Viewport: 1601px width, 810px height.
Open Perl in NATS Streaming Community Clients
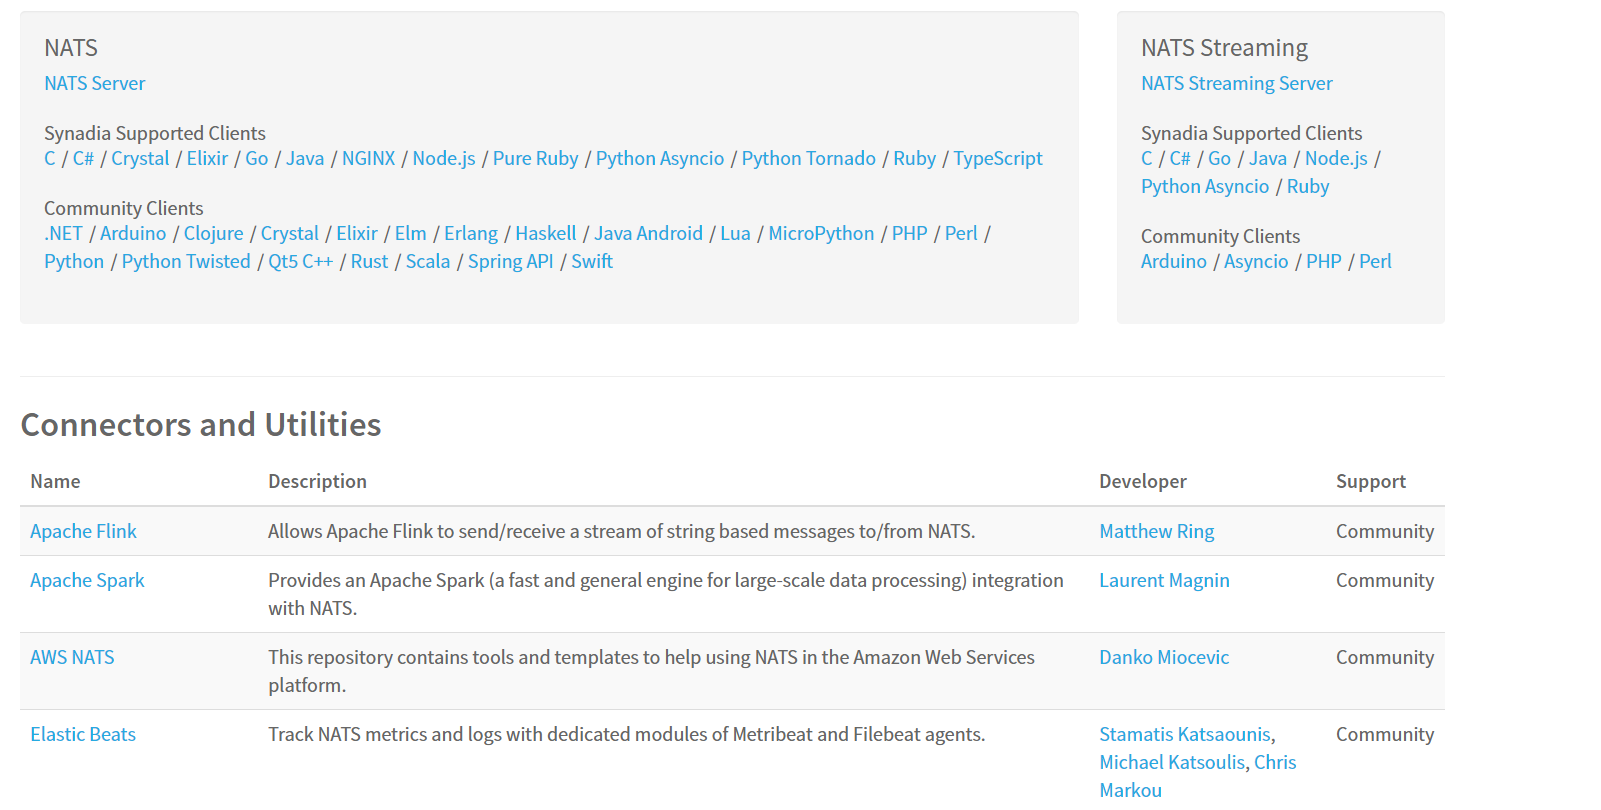pyautogui.click(x=1375, y=262)
